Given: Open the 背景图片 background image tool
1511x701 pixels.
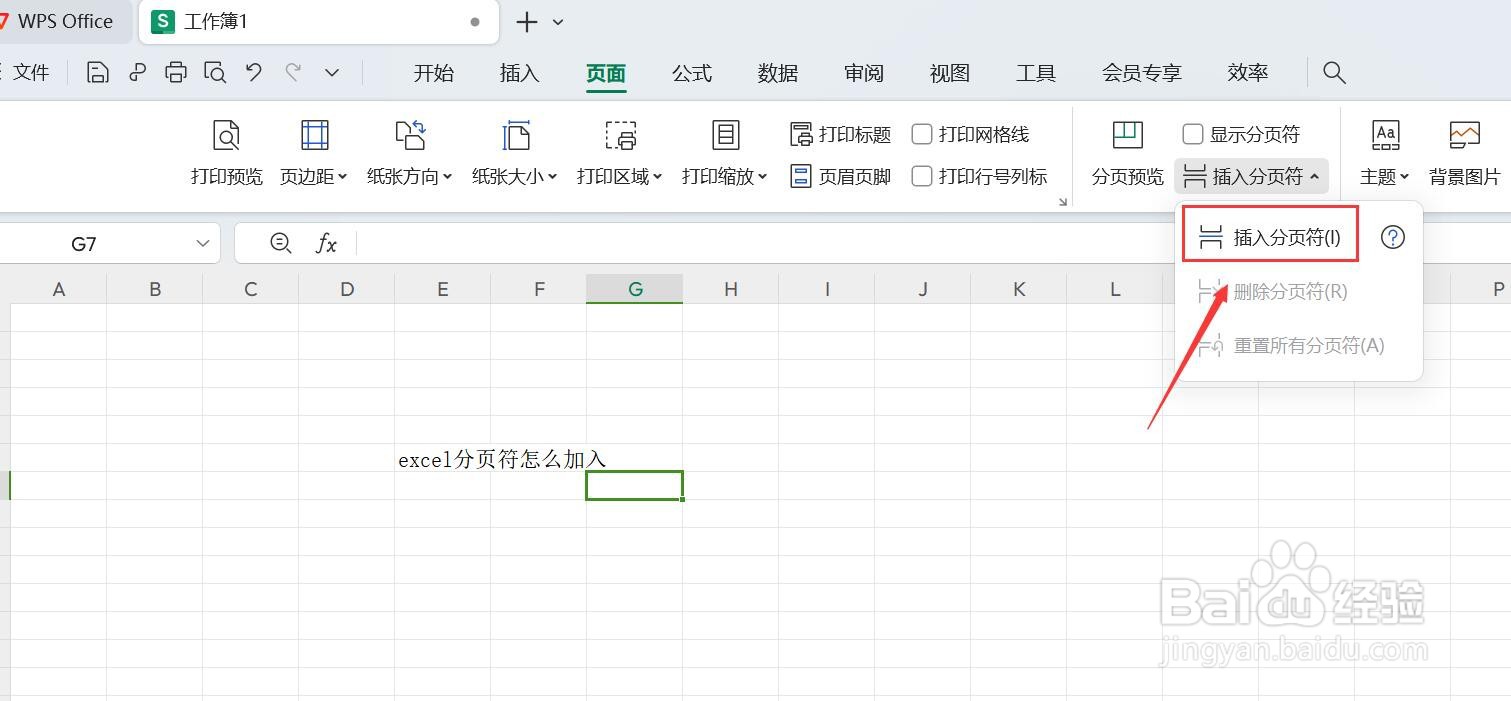Looking at the screenshot, I should [x=1465, y=152].
